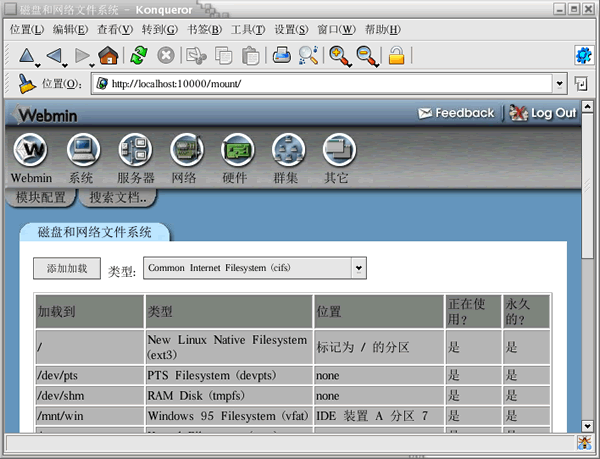Copy selection with the Copy icon
Screen dimensions: 600x459
tap(223, 55)
